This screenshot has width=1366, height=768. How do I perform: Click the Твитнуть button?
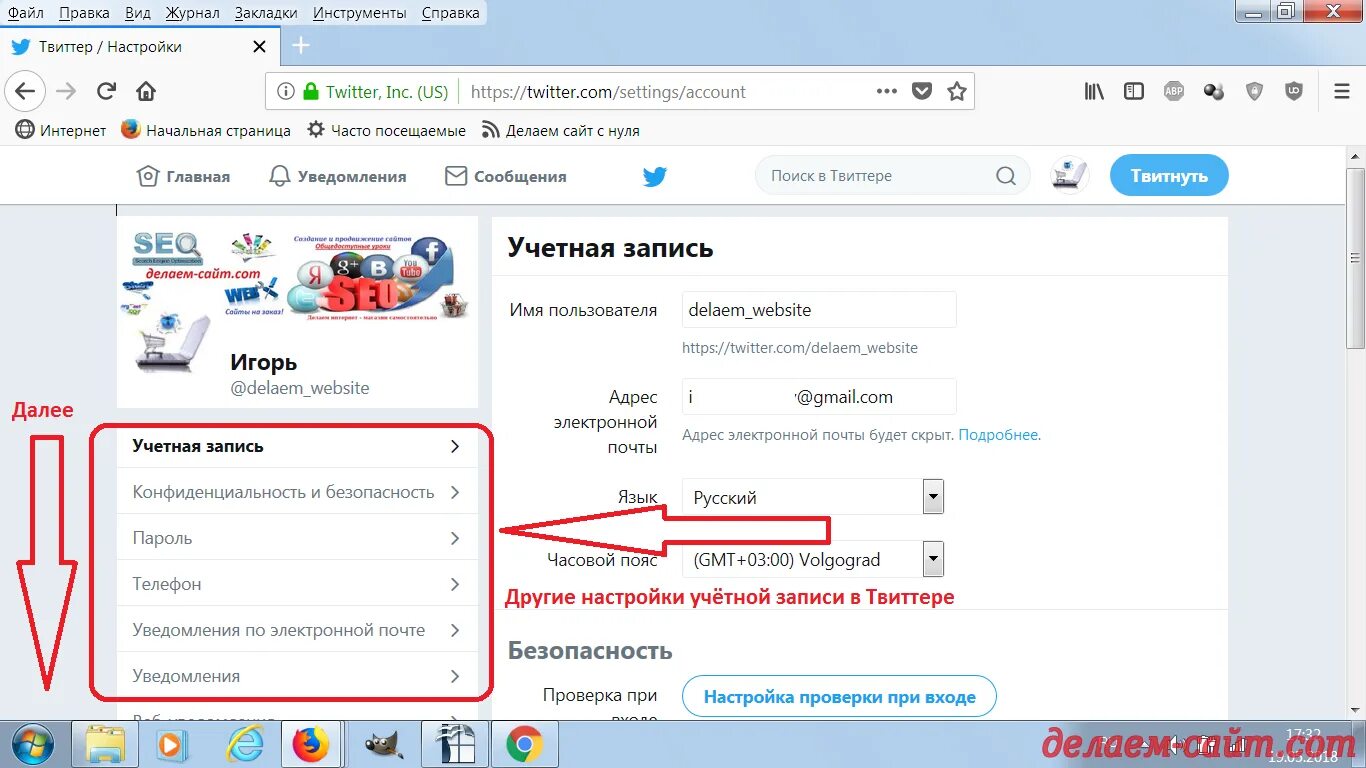coord(1169,176)
